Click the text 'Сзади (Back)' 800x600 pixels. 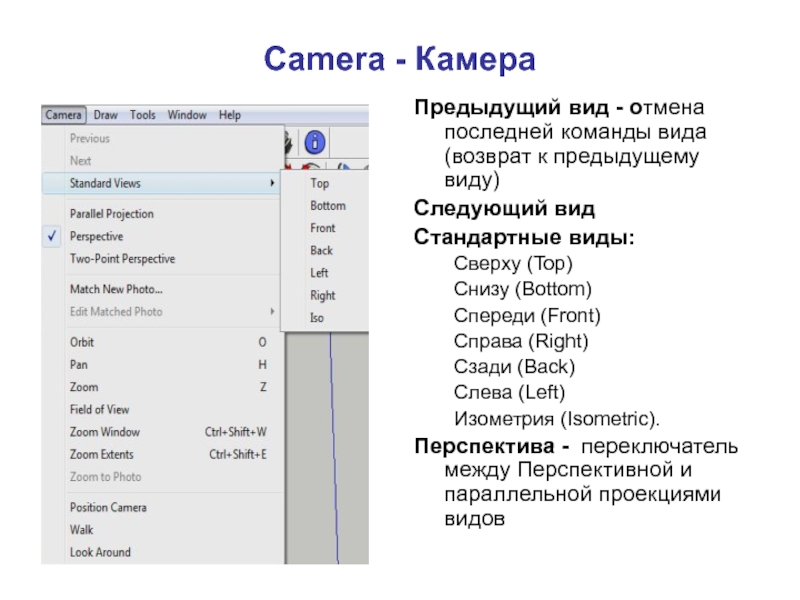(x=514, y=366)
